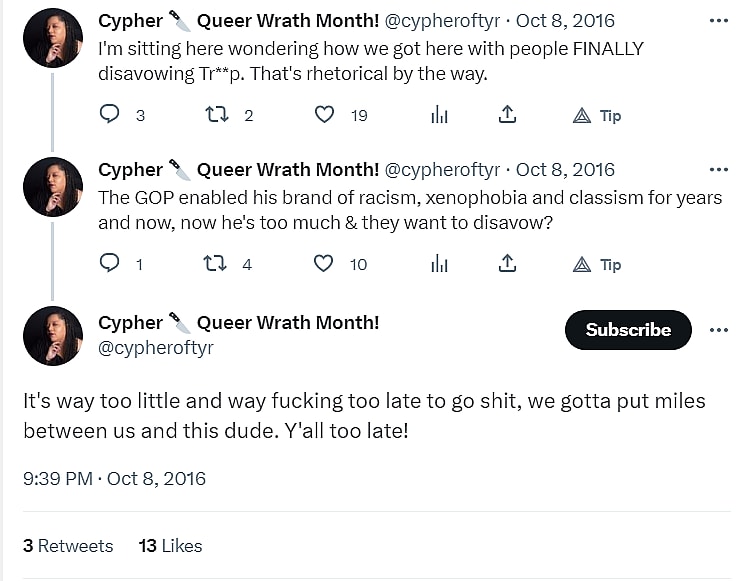Like the tweet with 10 likes
Image resolution: width=751 pixels, height=581 pixels.
324,264
